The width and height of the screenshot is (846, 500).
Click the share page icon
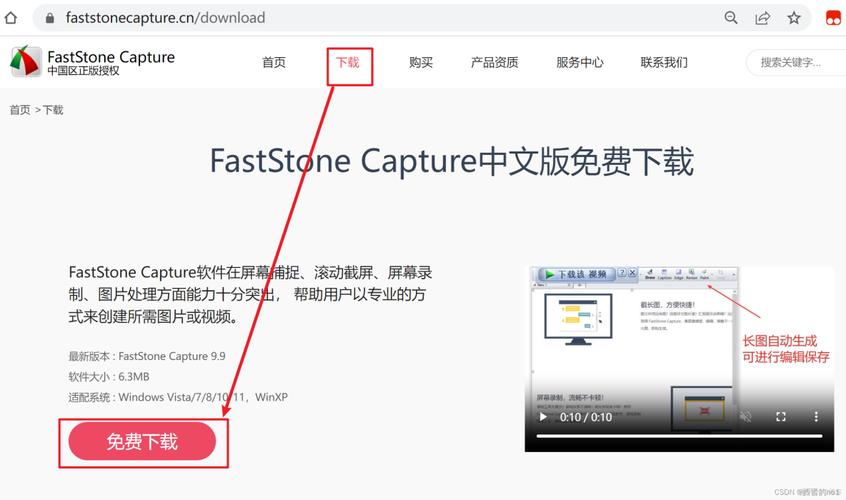coord(762,18)
